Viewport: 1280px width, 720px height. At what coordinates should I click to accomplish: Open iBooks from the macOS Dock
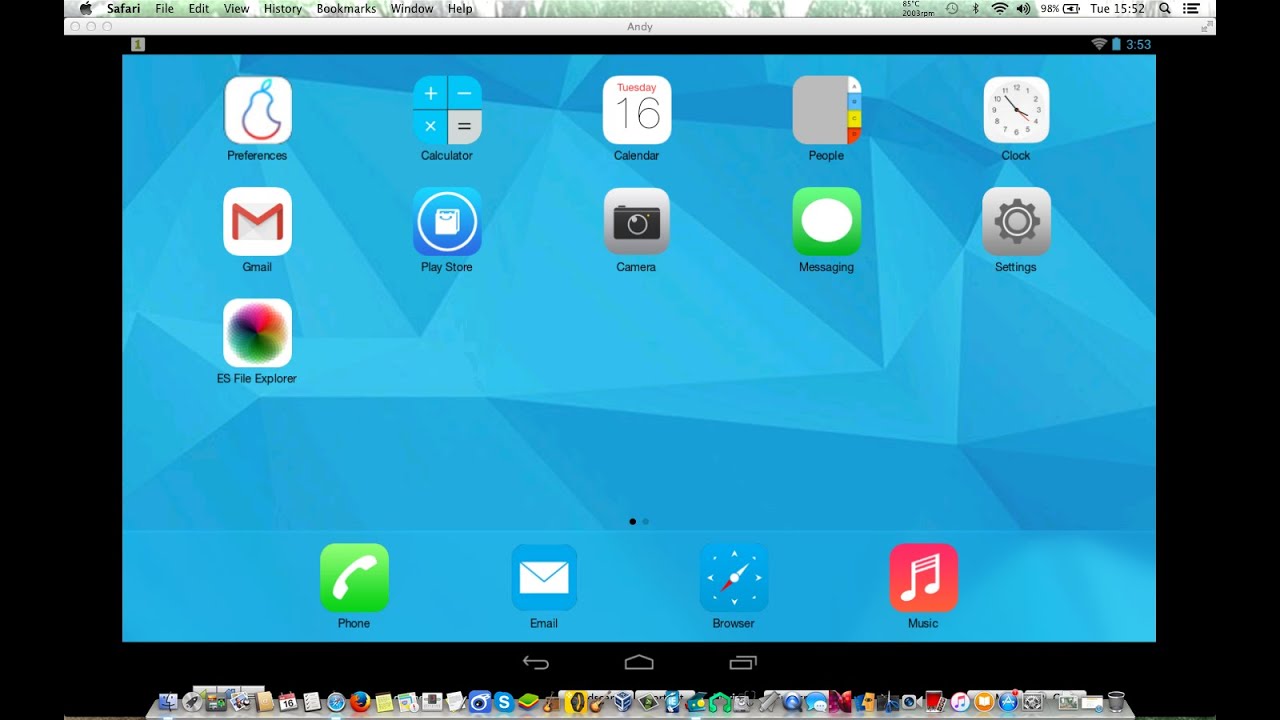click(984, 702)
